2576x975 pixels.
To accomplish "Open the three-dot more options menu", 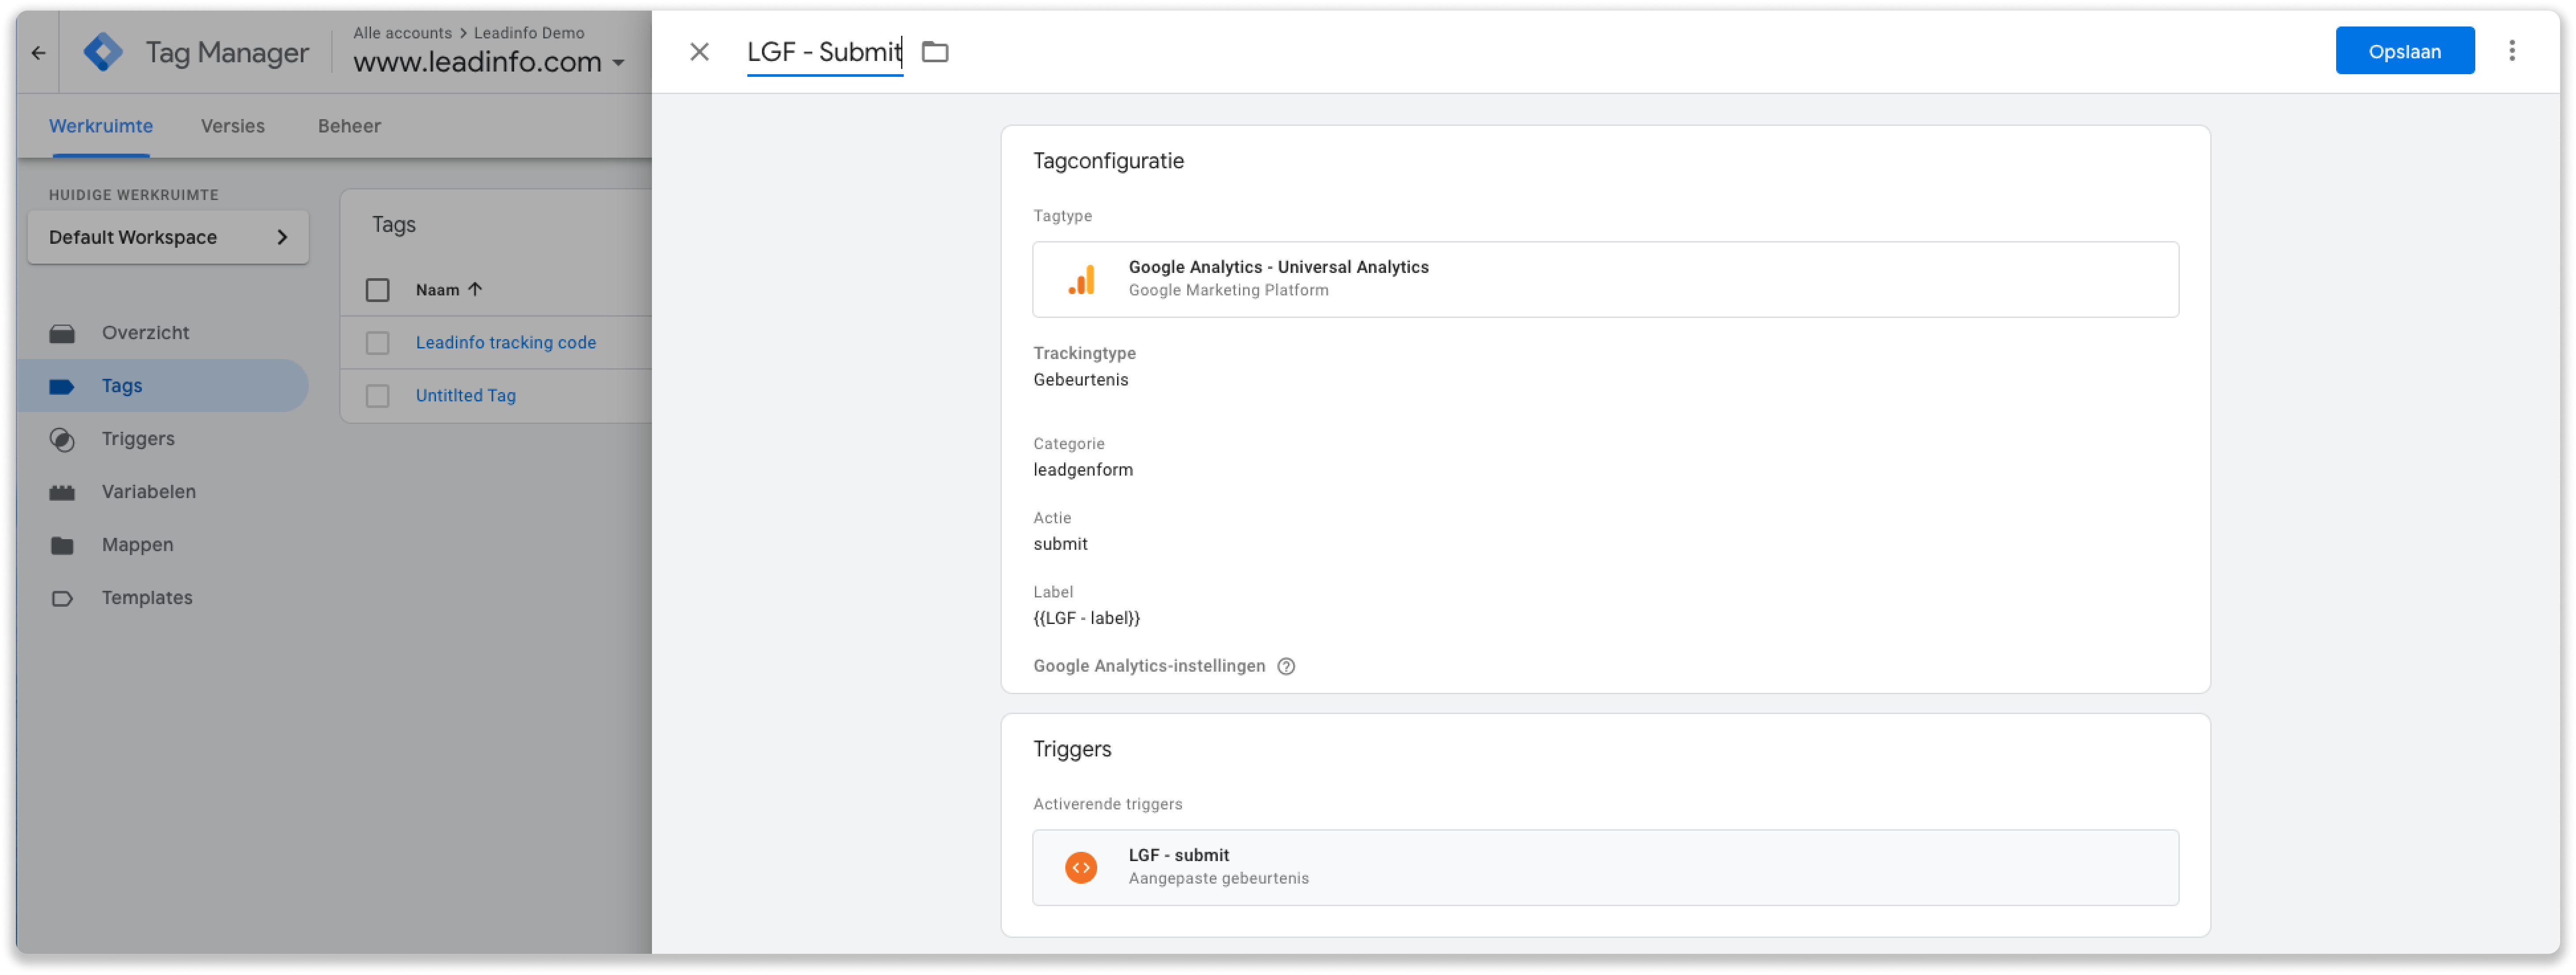I will 2511,51.
